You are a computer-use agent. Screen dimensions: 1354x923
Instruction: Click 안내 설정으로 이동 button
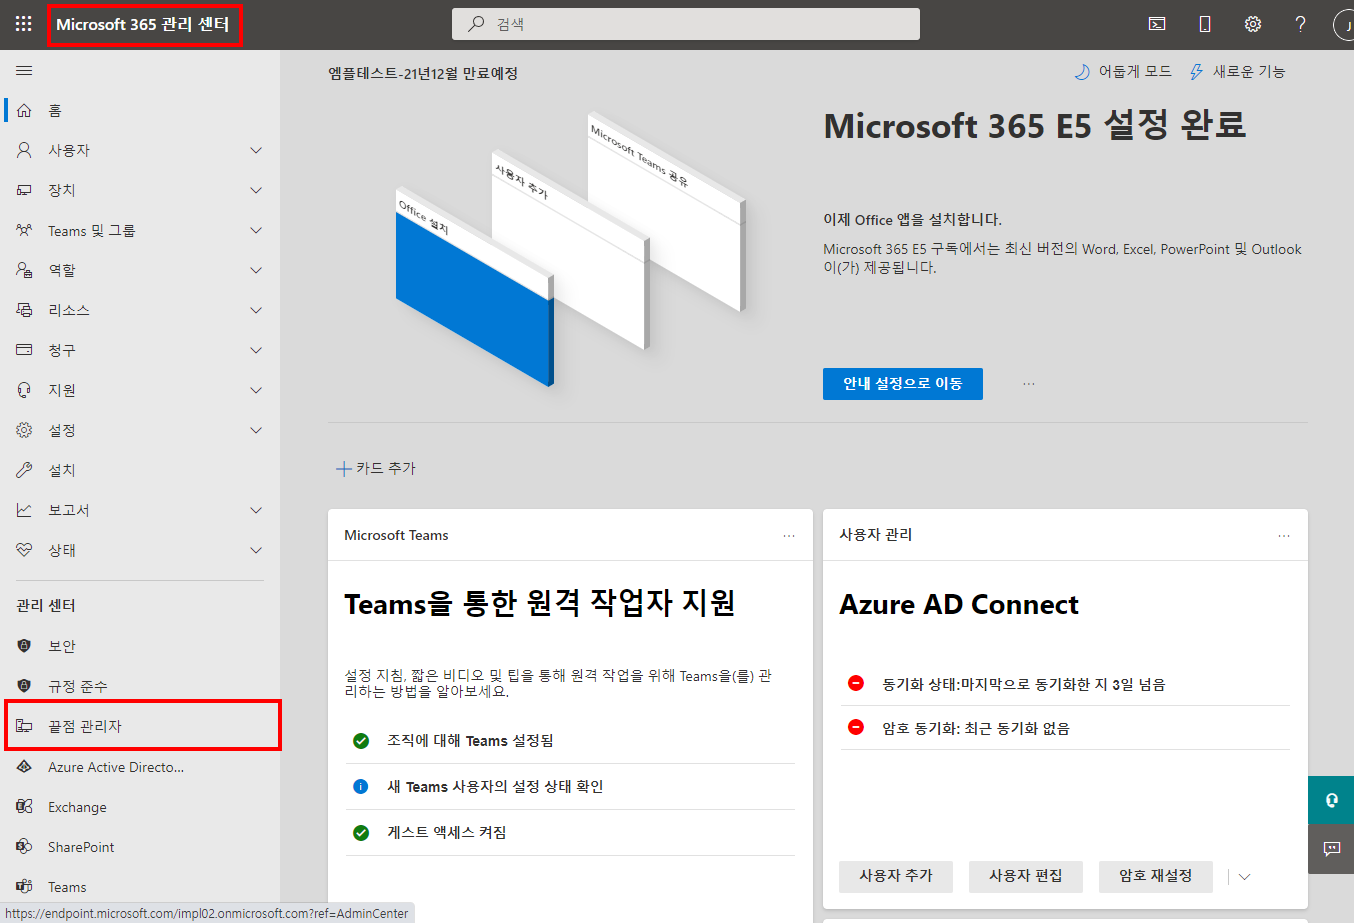(903, 384)
